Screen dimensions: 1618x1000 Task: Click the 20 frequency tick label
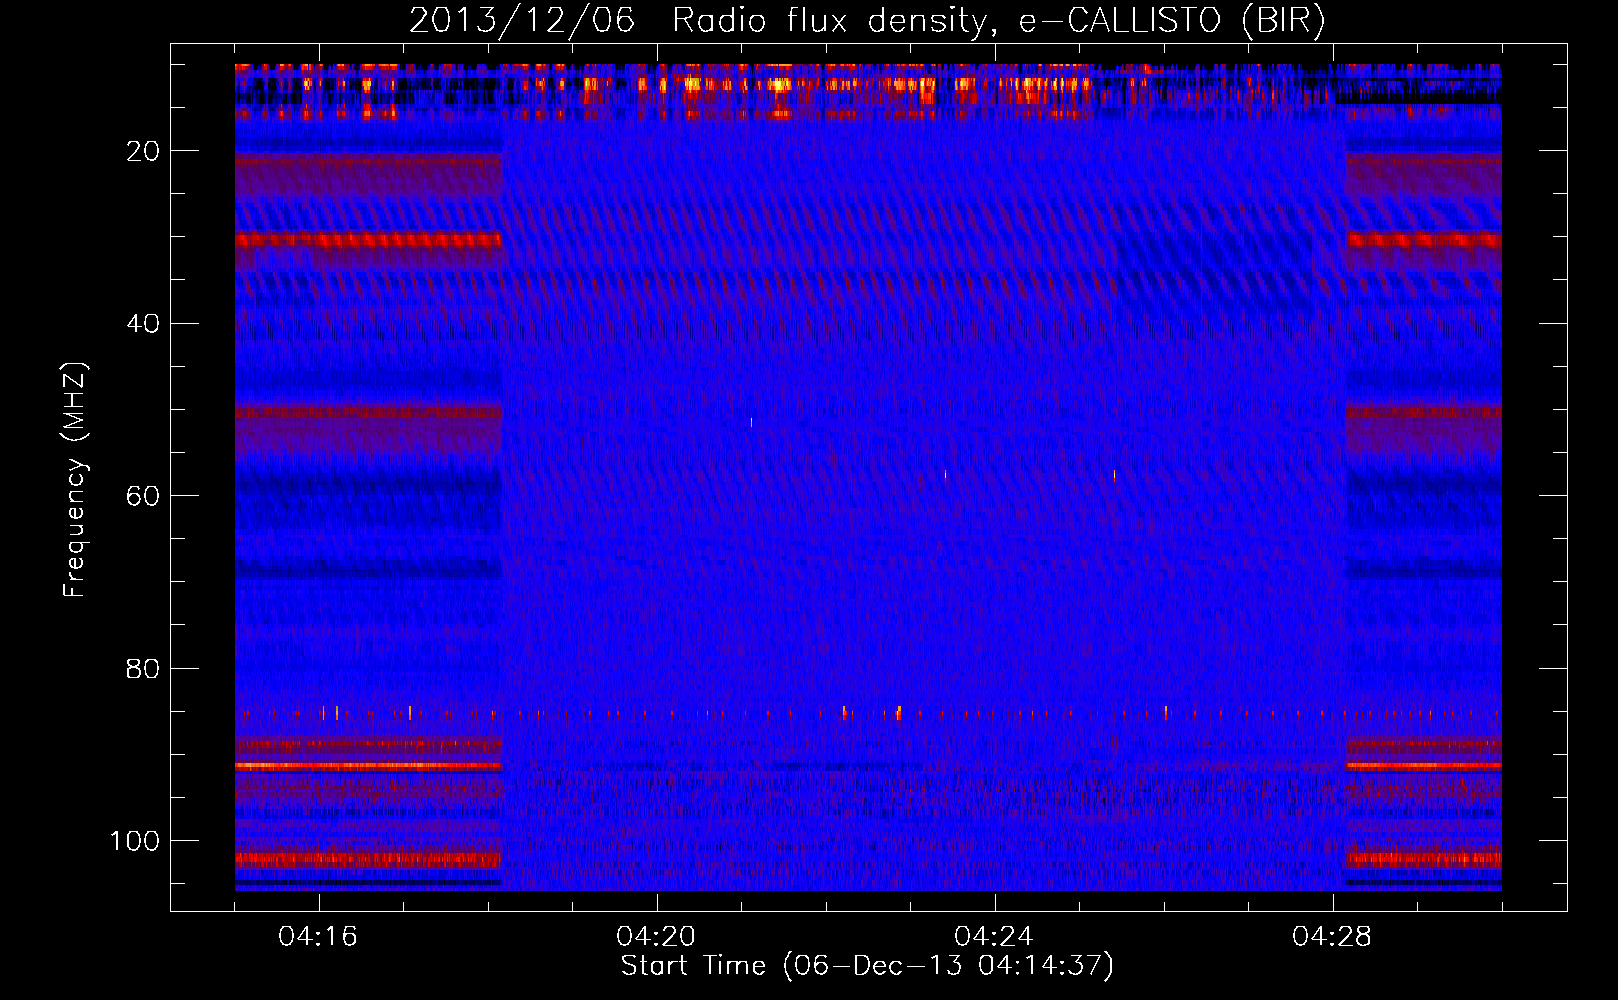point(143,151)
